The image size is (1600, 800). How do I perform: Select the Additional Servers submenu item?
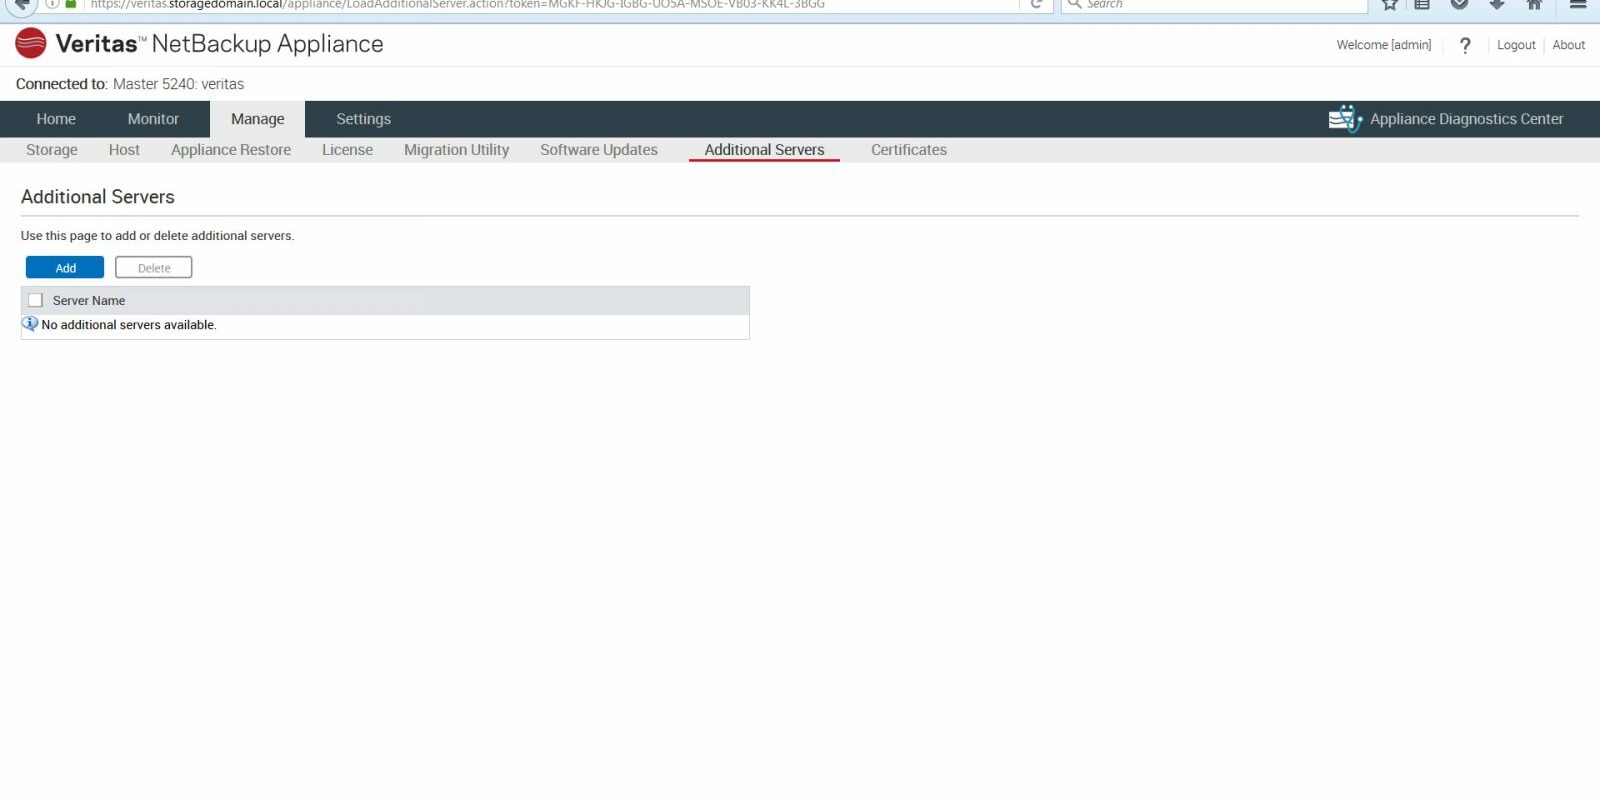coord(764,150)
